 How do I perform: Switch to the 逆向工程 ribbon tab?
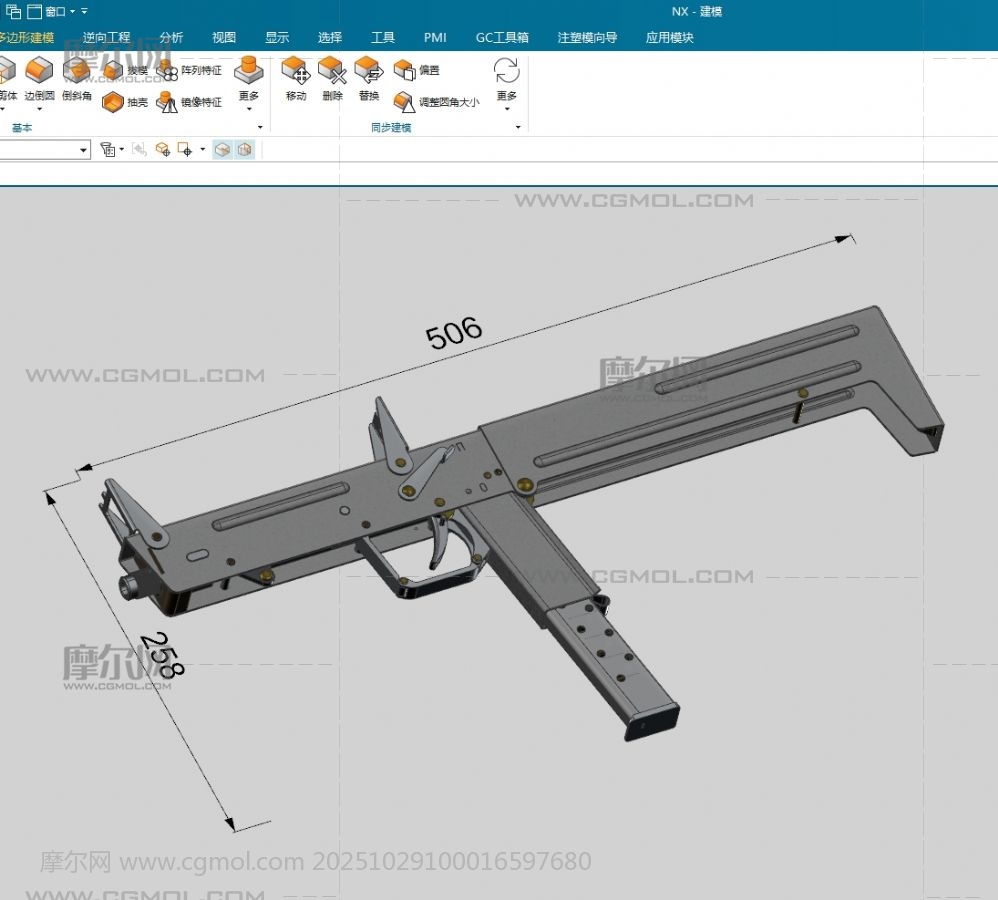click(107, 38)
